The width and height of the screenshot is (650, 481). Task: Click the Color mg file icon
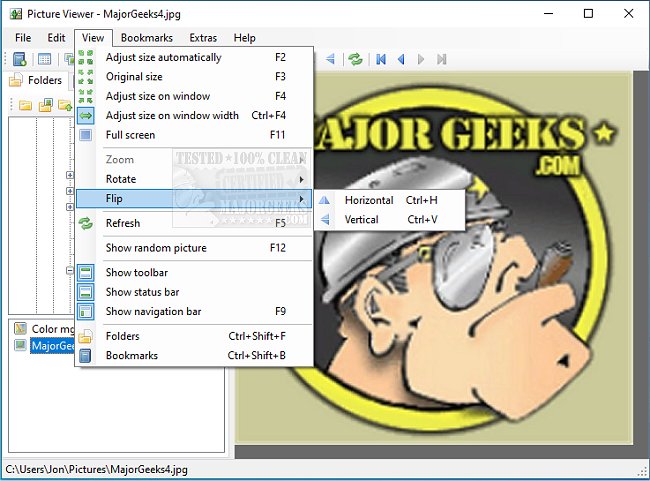point(20,328)
